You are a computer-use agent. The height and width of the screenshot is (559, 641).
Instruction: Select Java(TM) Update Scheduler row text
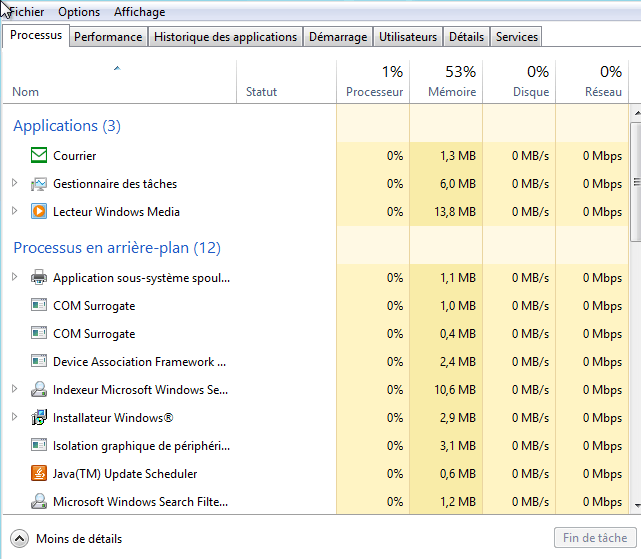[125, 474]
